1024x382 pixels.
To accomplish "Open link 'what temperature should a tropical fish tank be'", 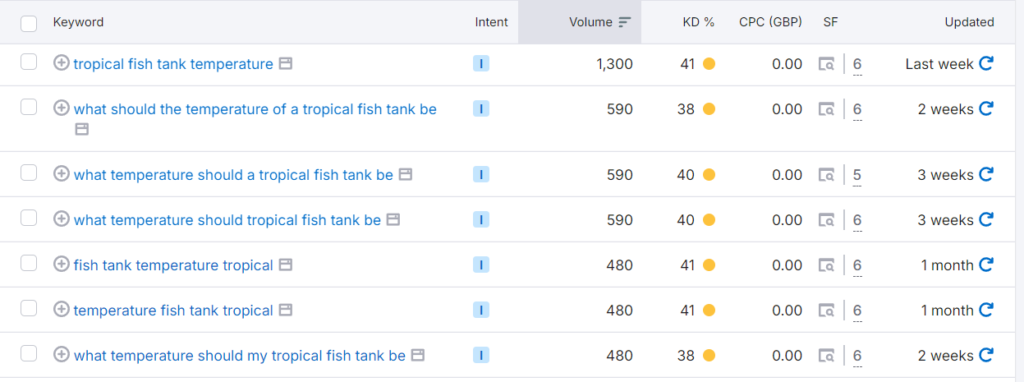I will [233, 175].
